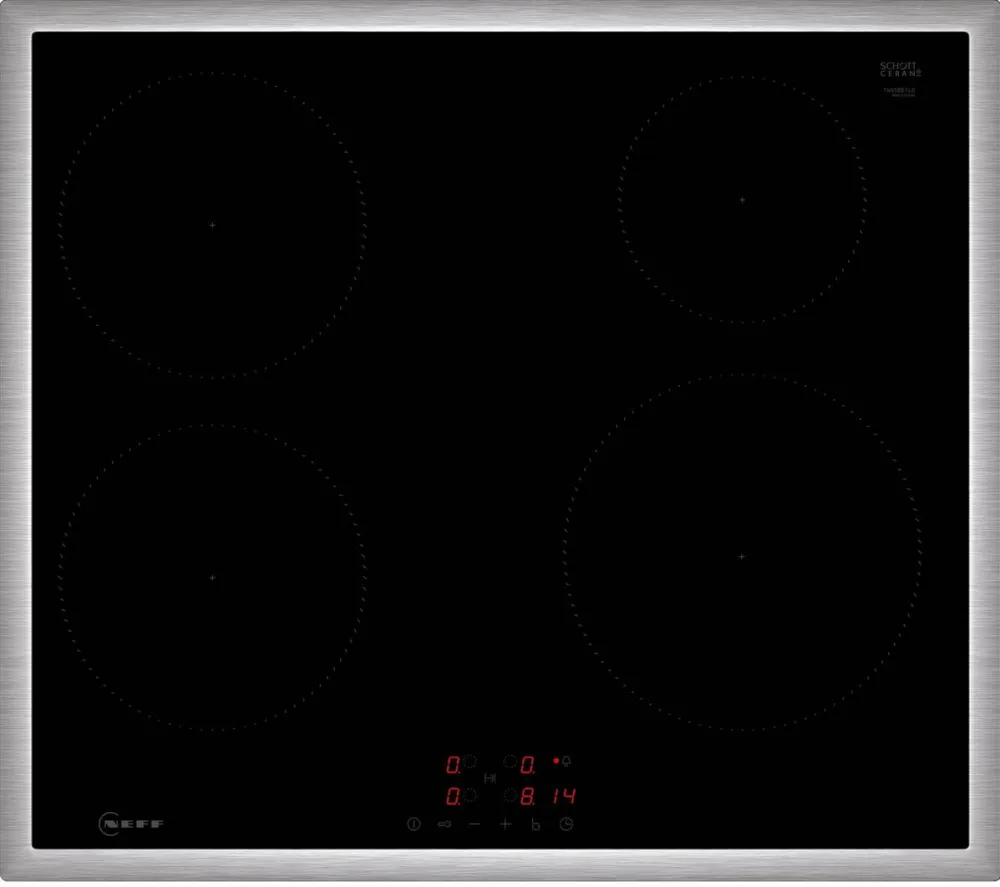Tap the red indicator dot beside bell
The width and height of the screenshot is (1000, 887).
click(555, 760)
